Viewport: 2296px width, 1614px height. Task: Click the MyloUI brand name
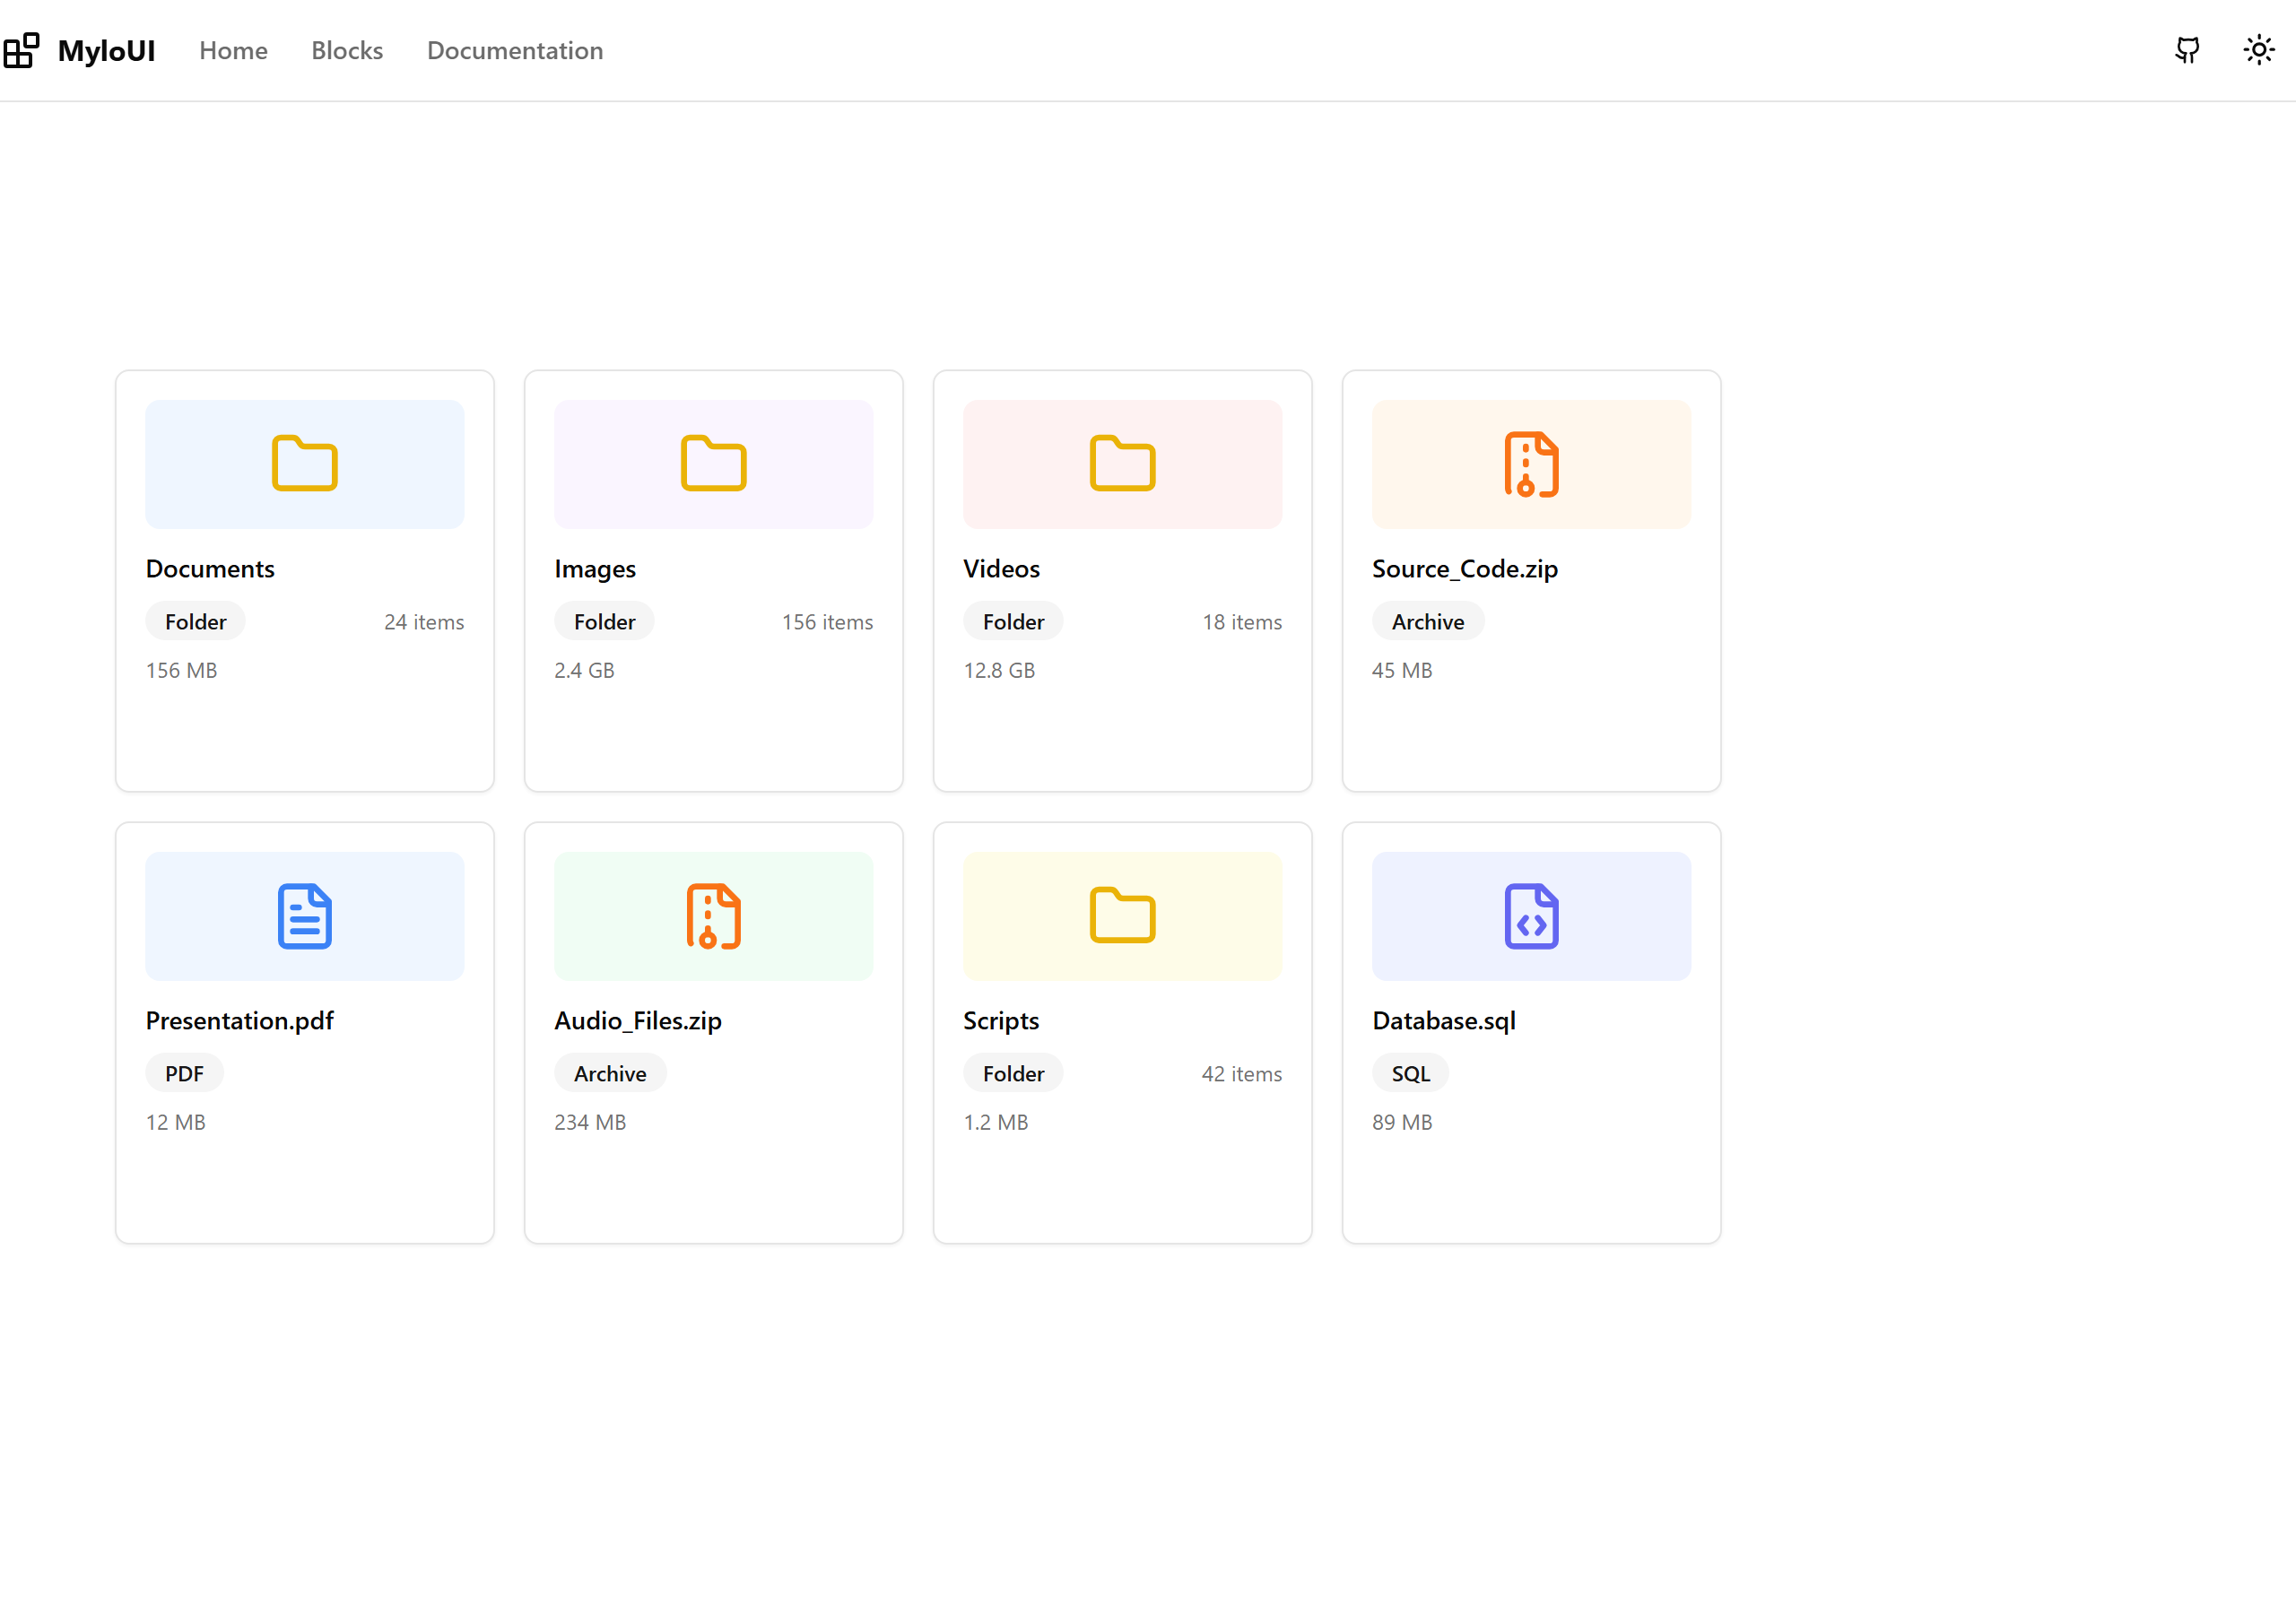click(x=107, y=50)
